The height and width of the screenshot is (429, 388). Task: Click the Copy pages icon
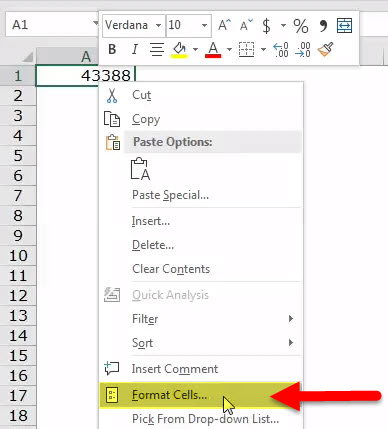coord(112,119)
